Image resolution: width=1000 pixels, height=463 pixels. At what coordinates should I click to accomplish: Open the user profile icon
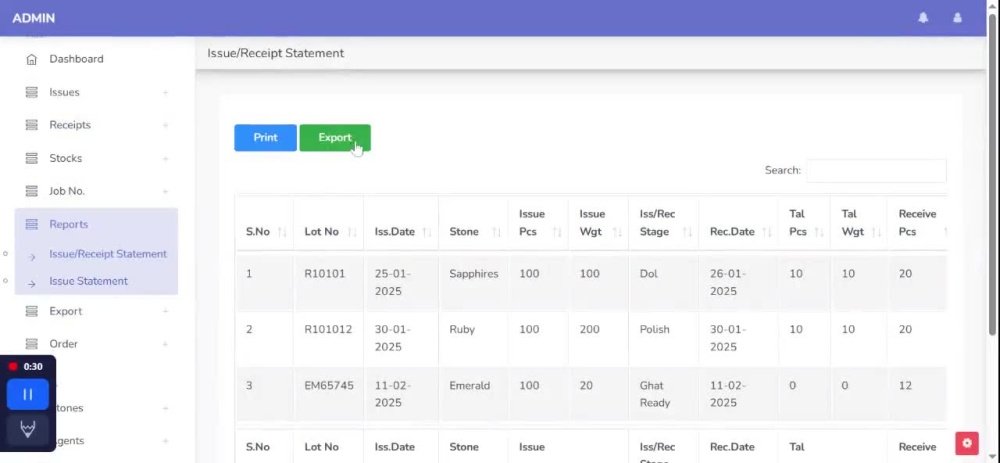click(957, 18)
